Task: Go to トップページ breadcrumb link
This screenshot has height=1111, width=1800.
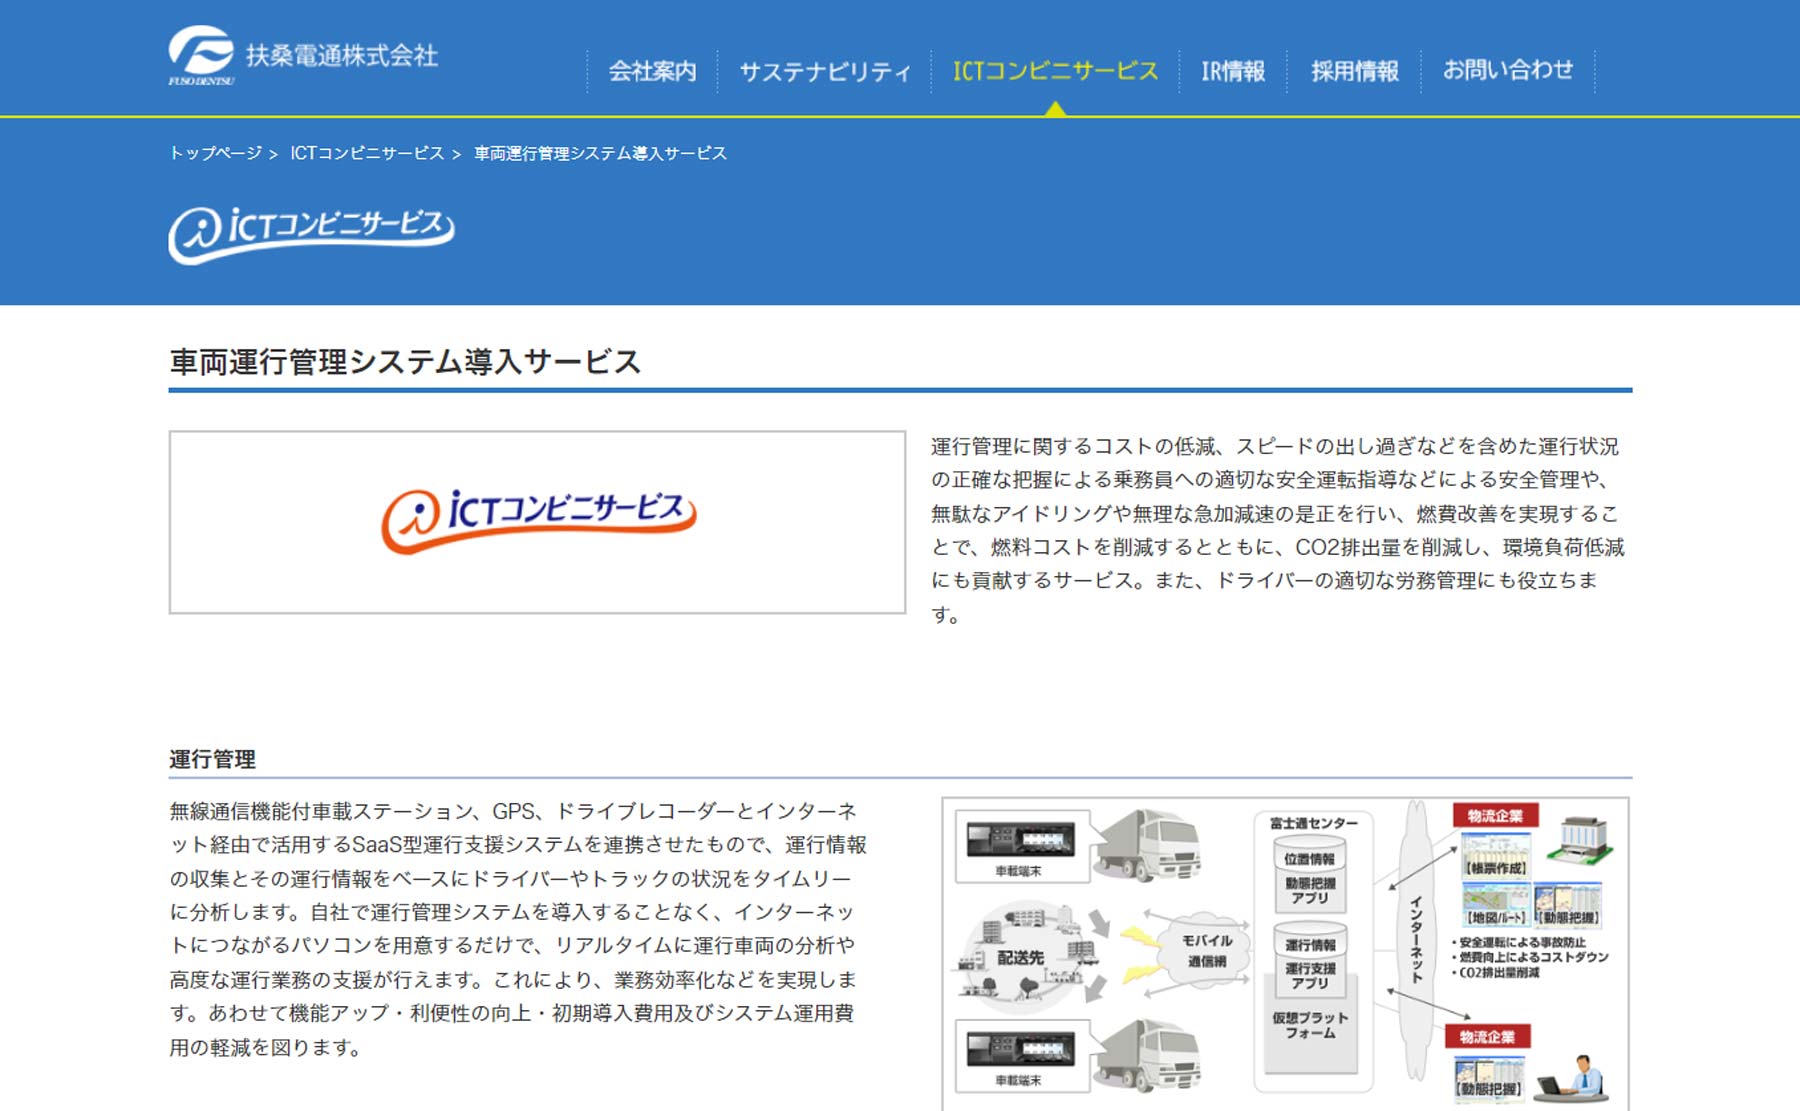Action: (215, 153)
